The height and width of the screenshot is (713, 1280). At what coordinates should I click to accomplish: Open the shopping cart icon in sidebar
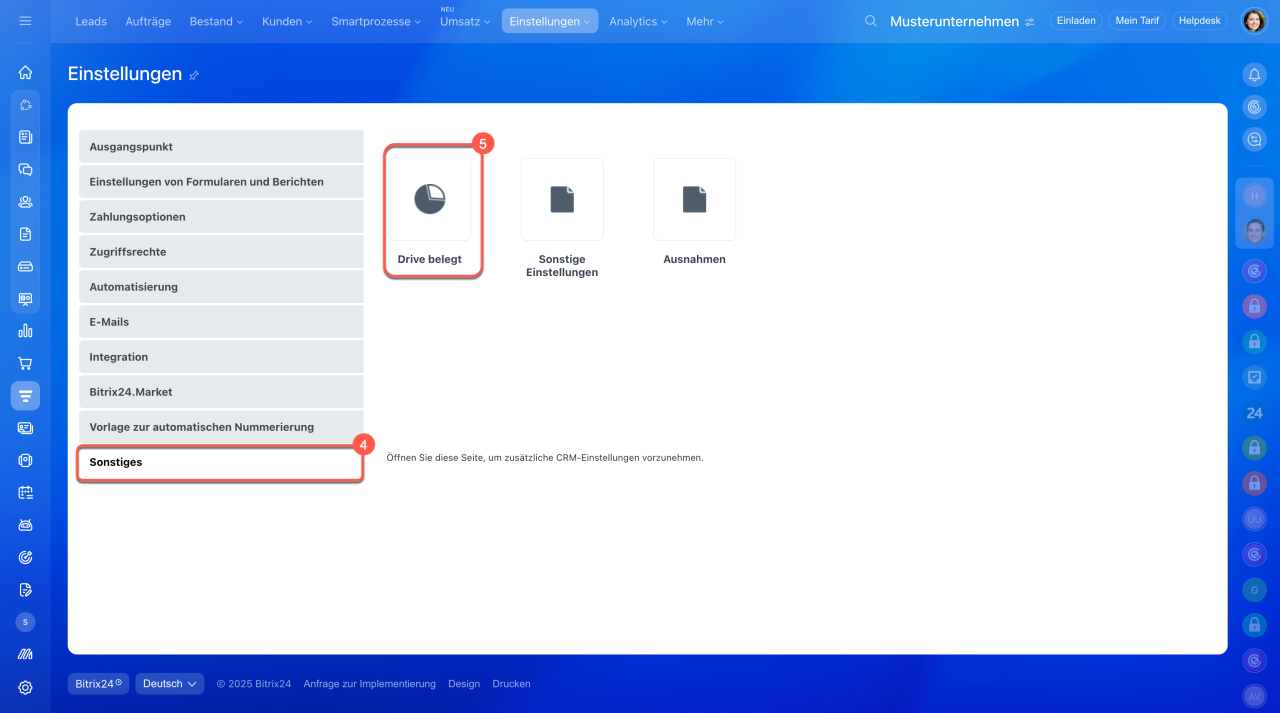point(25,363)
